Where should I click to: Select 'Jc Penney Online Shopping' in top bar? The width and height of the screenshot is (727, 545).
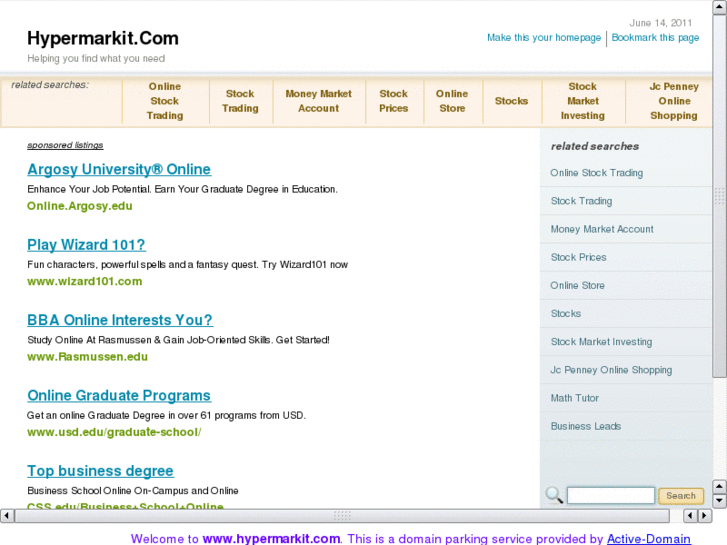click(674, 101)
